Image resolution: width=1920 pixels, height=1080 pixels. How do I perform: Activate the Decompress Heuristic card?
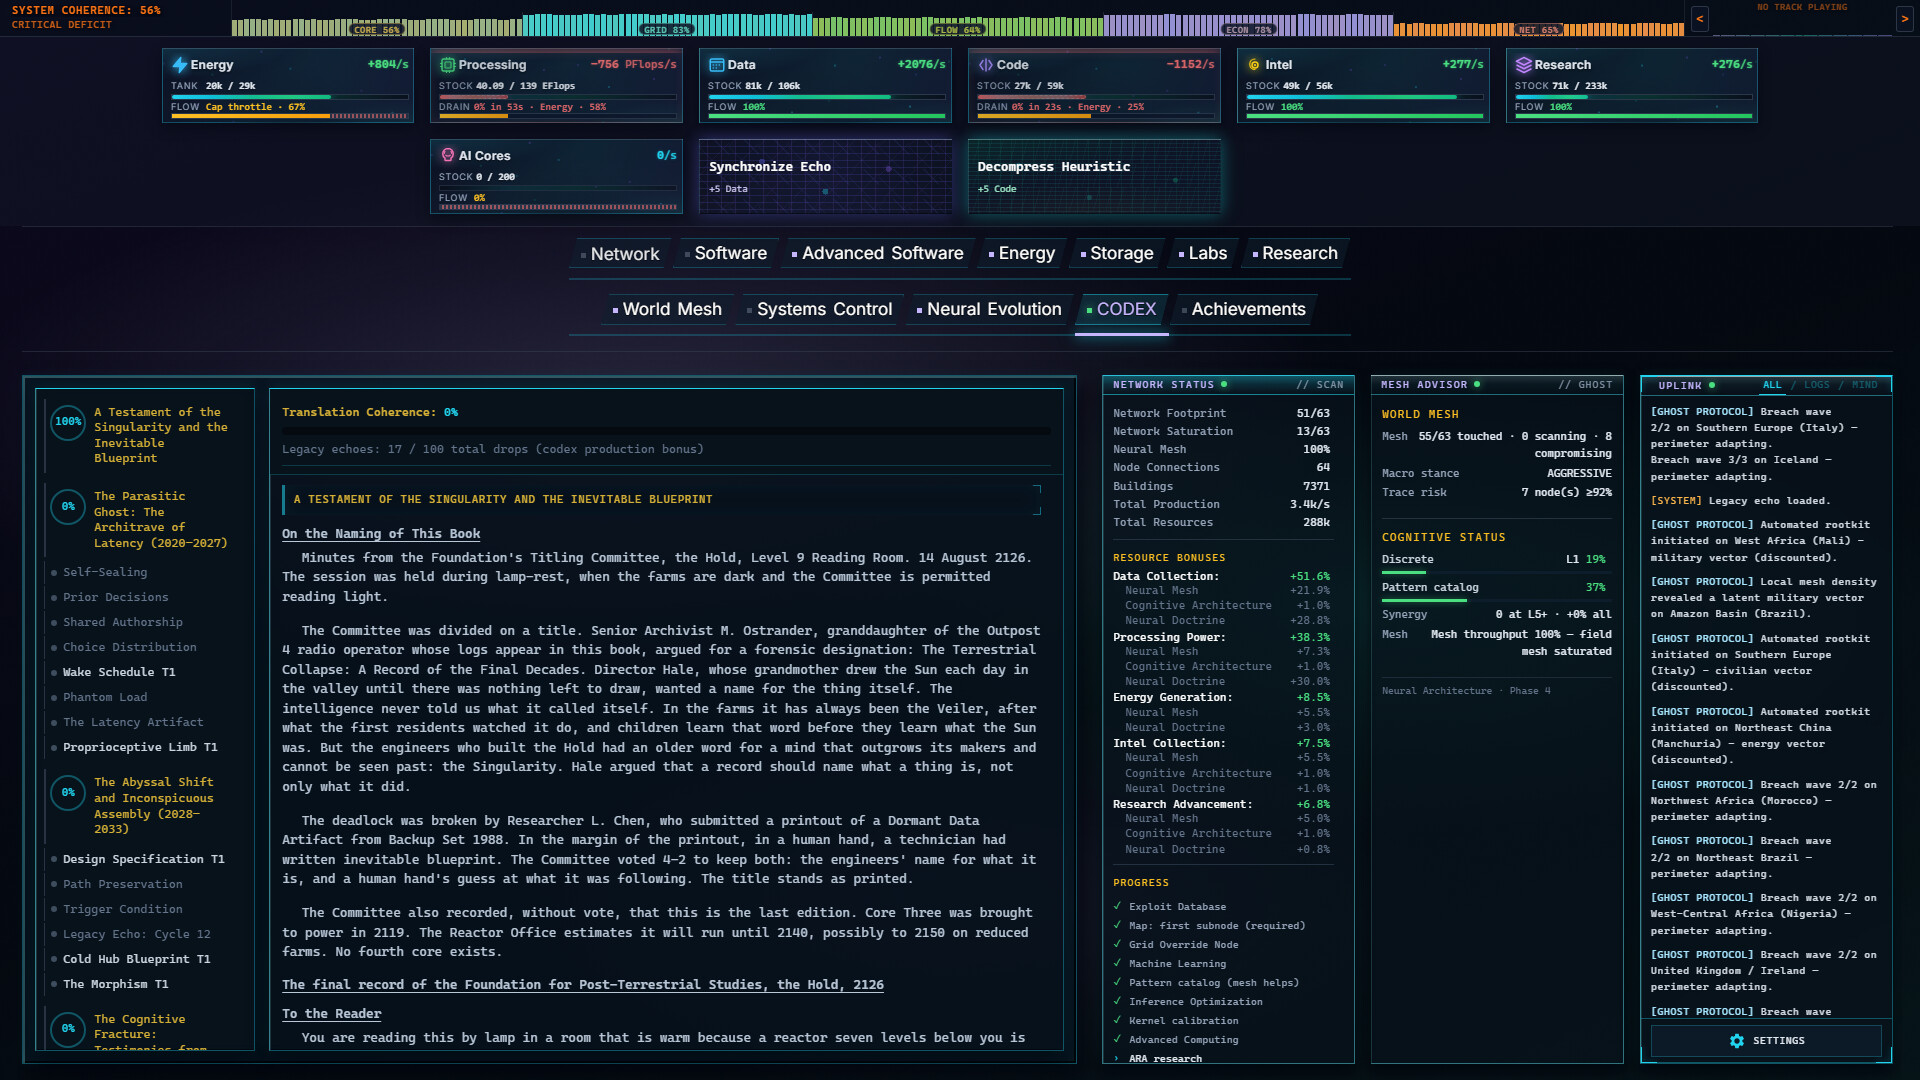(1094, 177)
